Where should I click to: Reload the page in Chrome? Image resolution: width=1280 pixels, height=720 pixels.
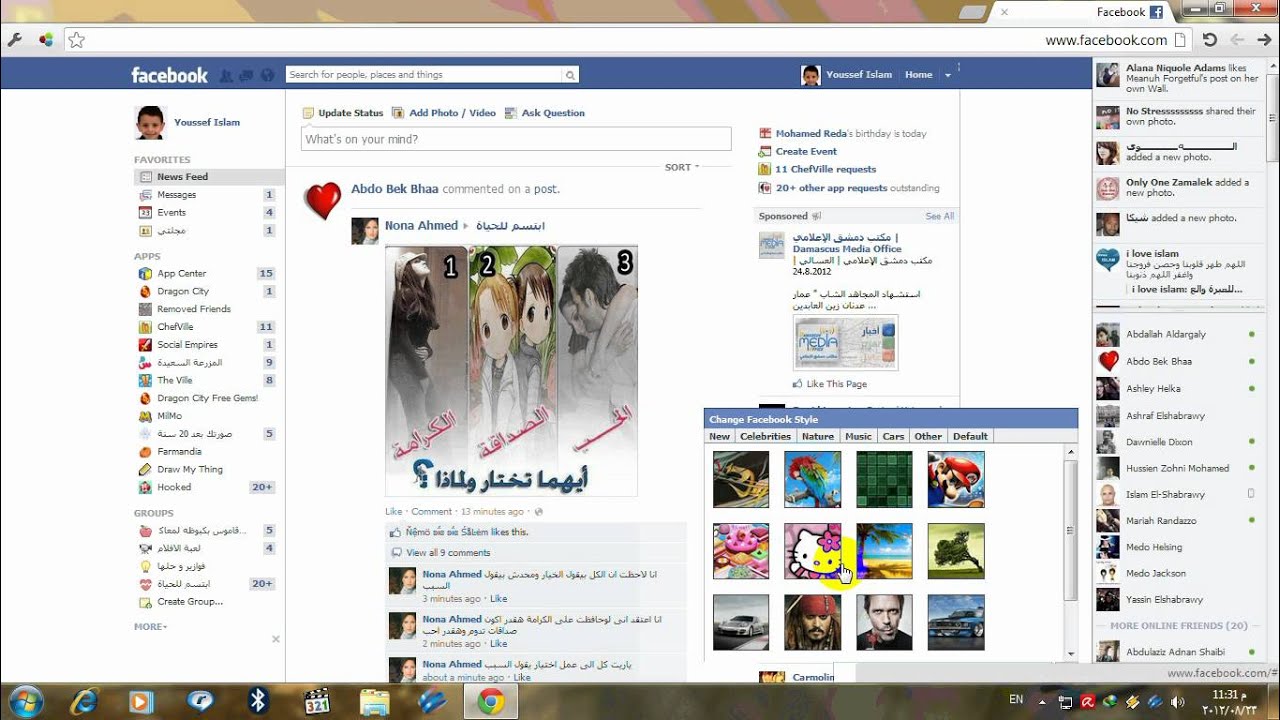click(x=1210, y=40)
